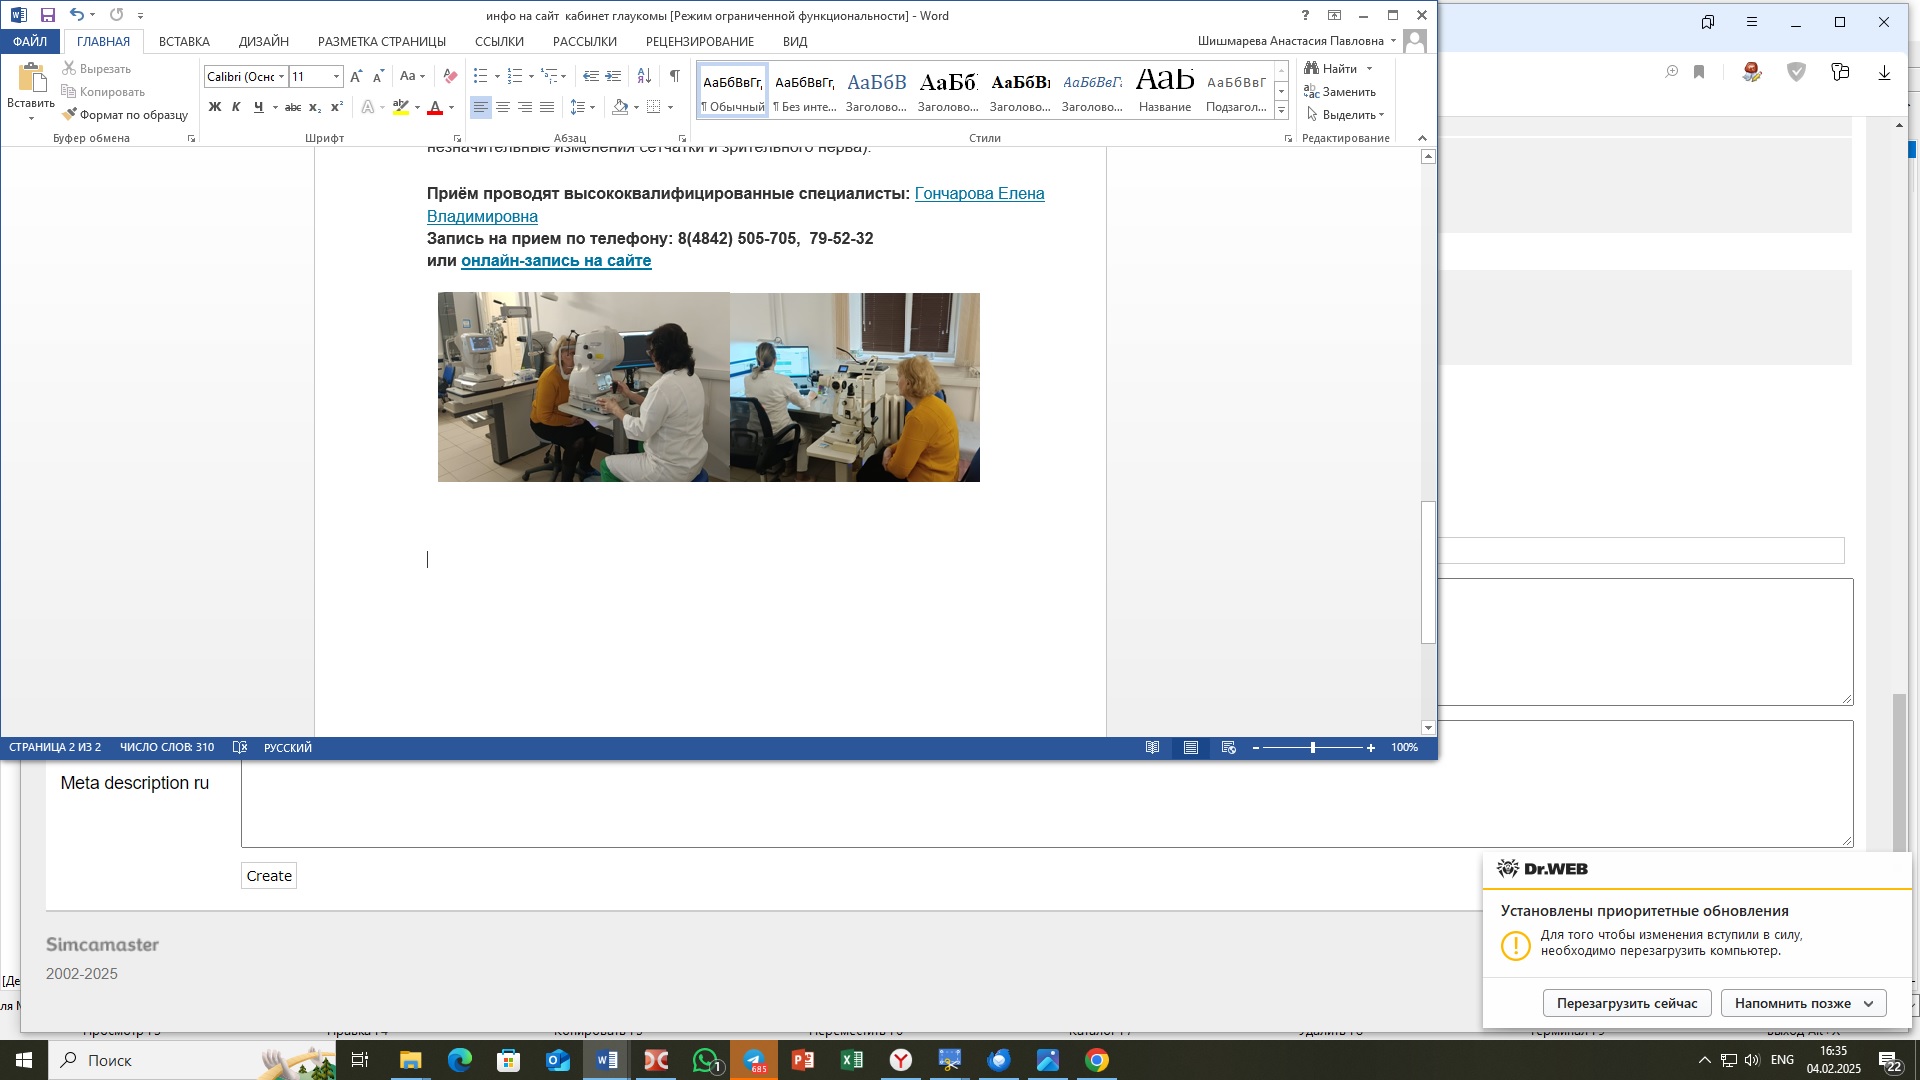
Task: Follow the онлайн-запись на сайте link
Action: tap(556, 261)
